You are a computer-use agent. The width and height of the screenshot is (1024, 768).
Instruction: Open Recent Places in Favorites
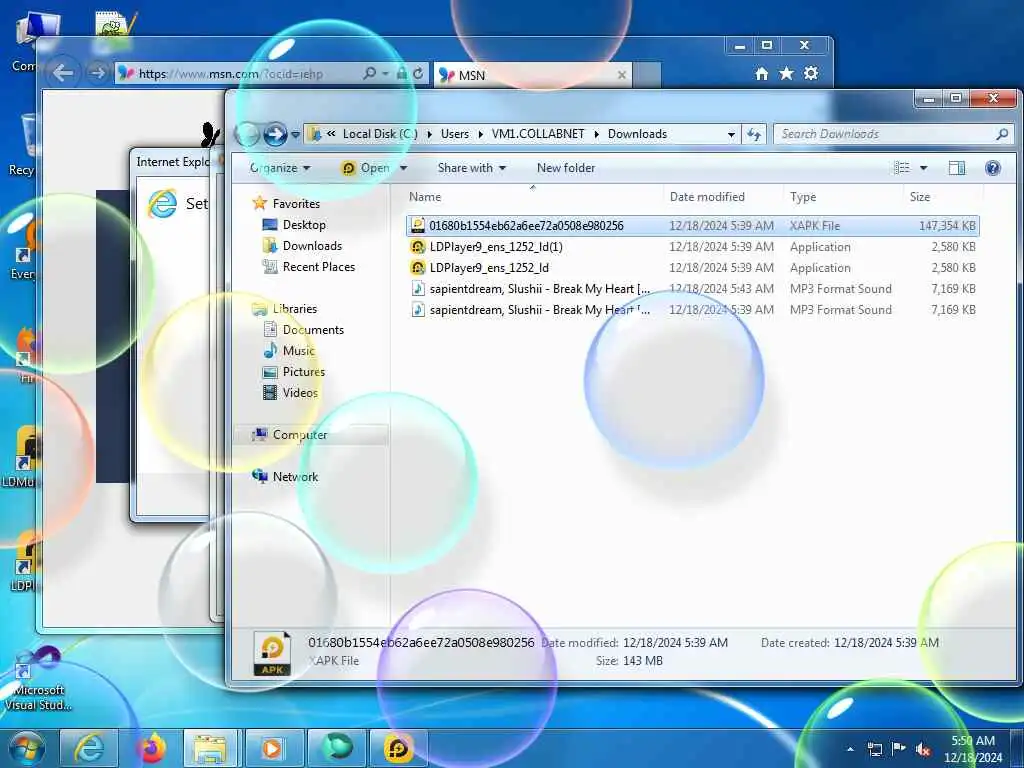point(319,266)
